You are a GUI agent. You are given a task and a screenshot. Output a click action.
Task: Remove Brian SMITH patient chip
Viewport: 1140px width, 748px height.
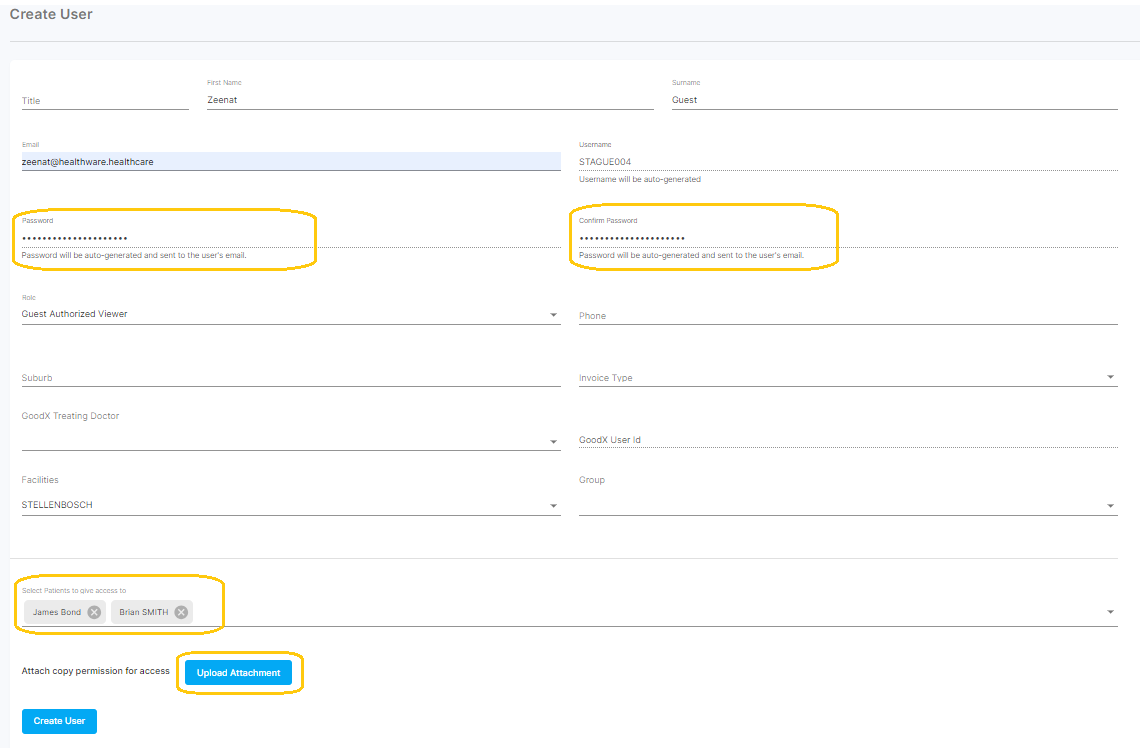point(181,612)
